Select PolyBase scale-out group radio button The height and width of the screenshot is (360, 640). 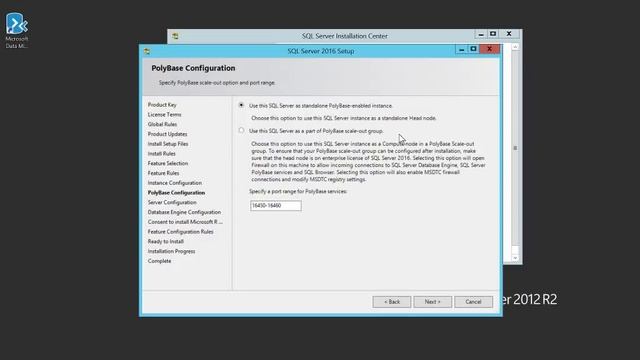click(x=241, y=131)
